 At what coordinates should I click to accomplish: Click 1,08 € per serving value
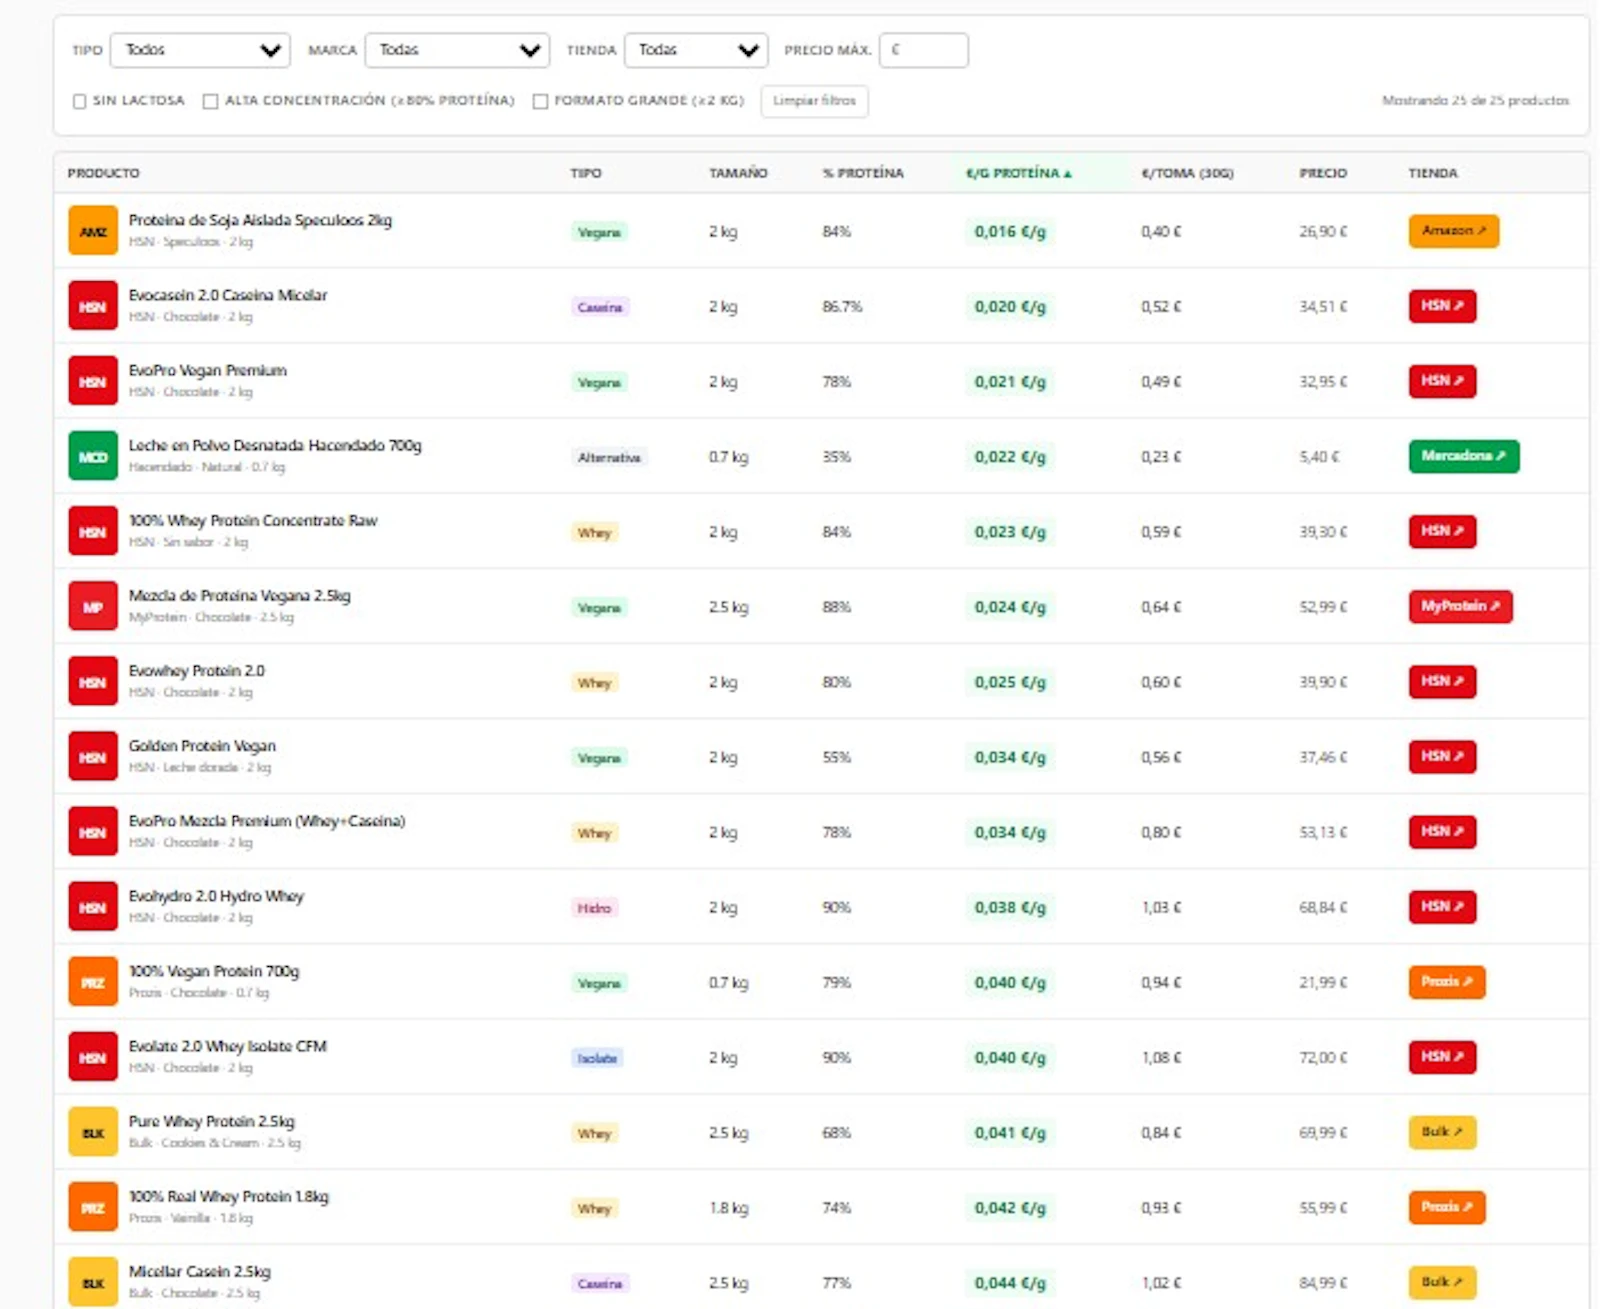[1161, 1057]
